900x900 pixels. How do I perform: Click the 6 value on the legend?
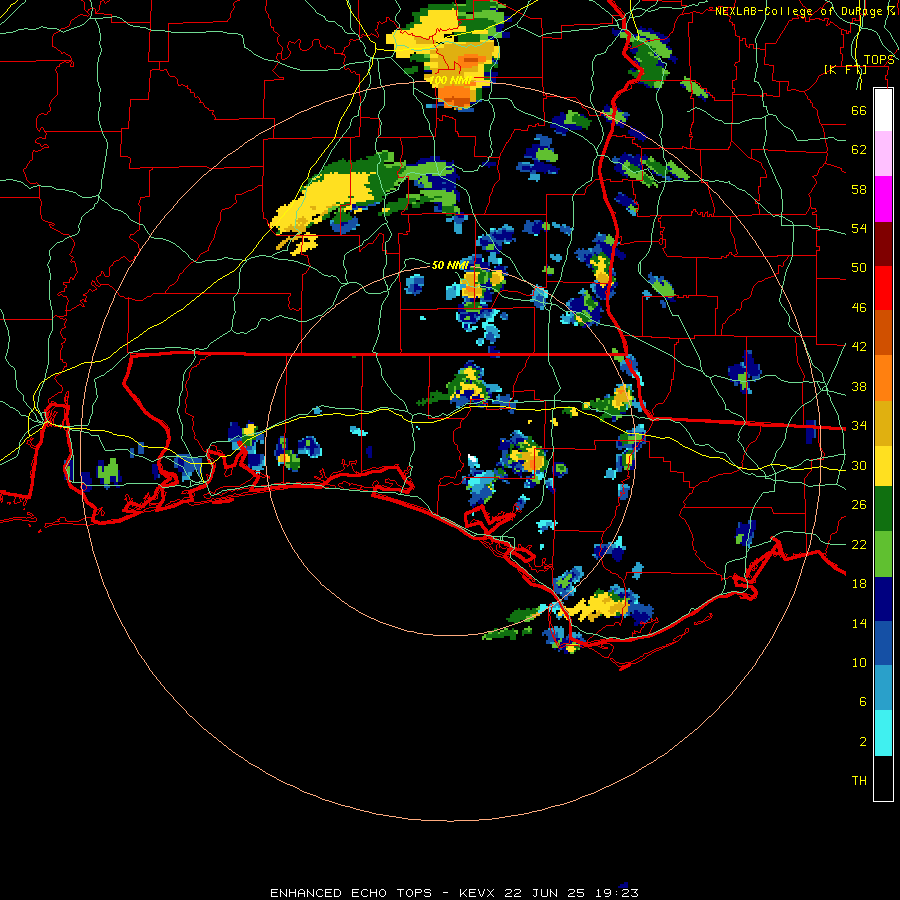[863, 702]
